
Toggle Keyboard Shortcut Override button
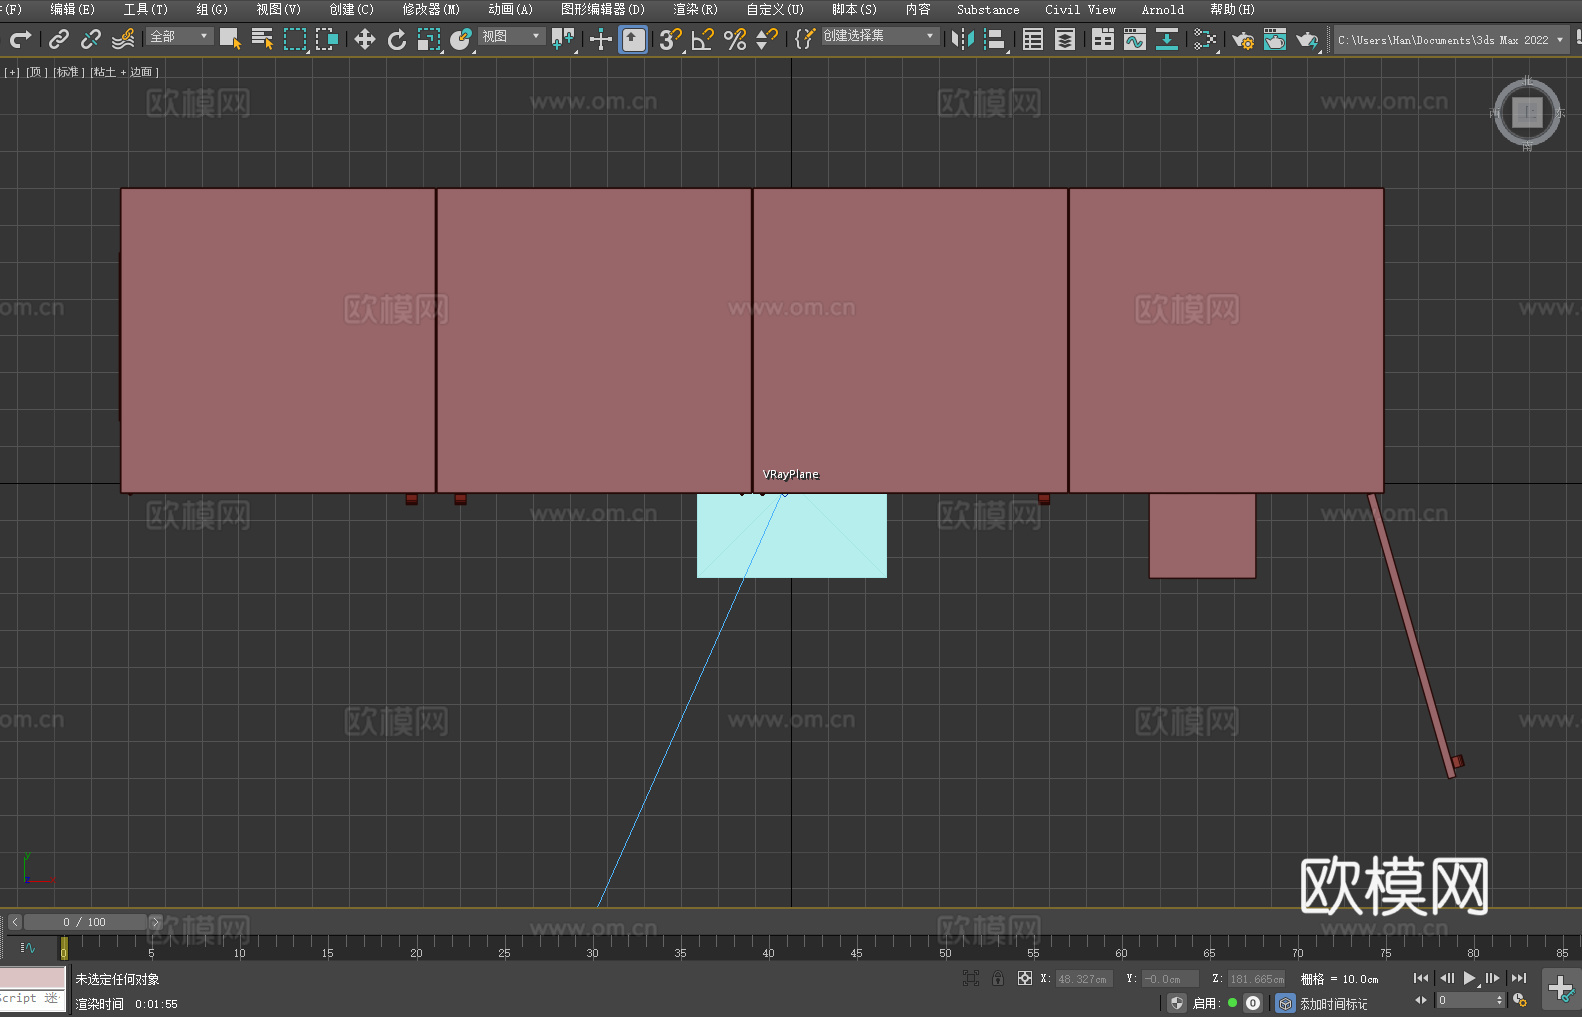[x=633, y=39]
